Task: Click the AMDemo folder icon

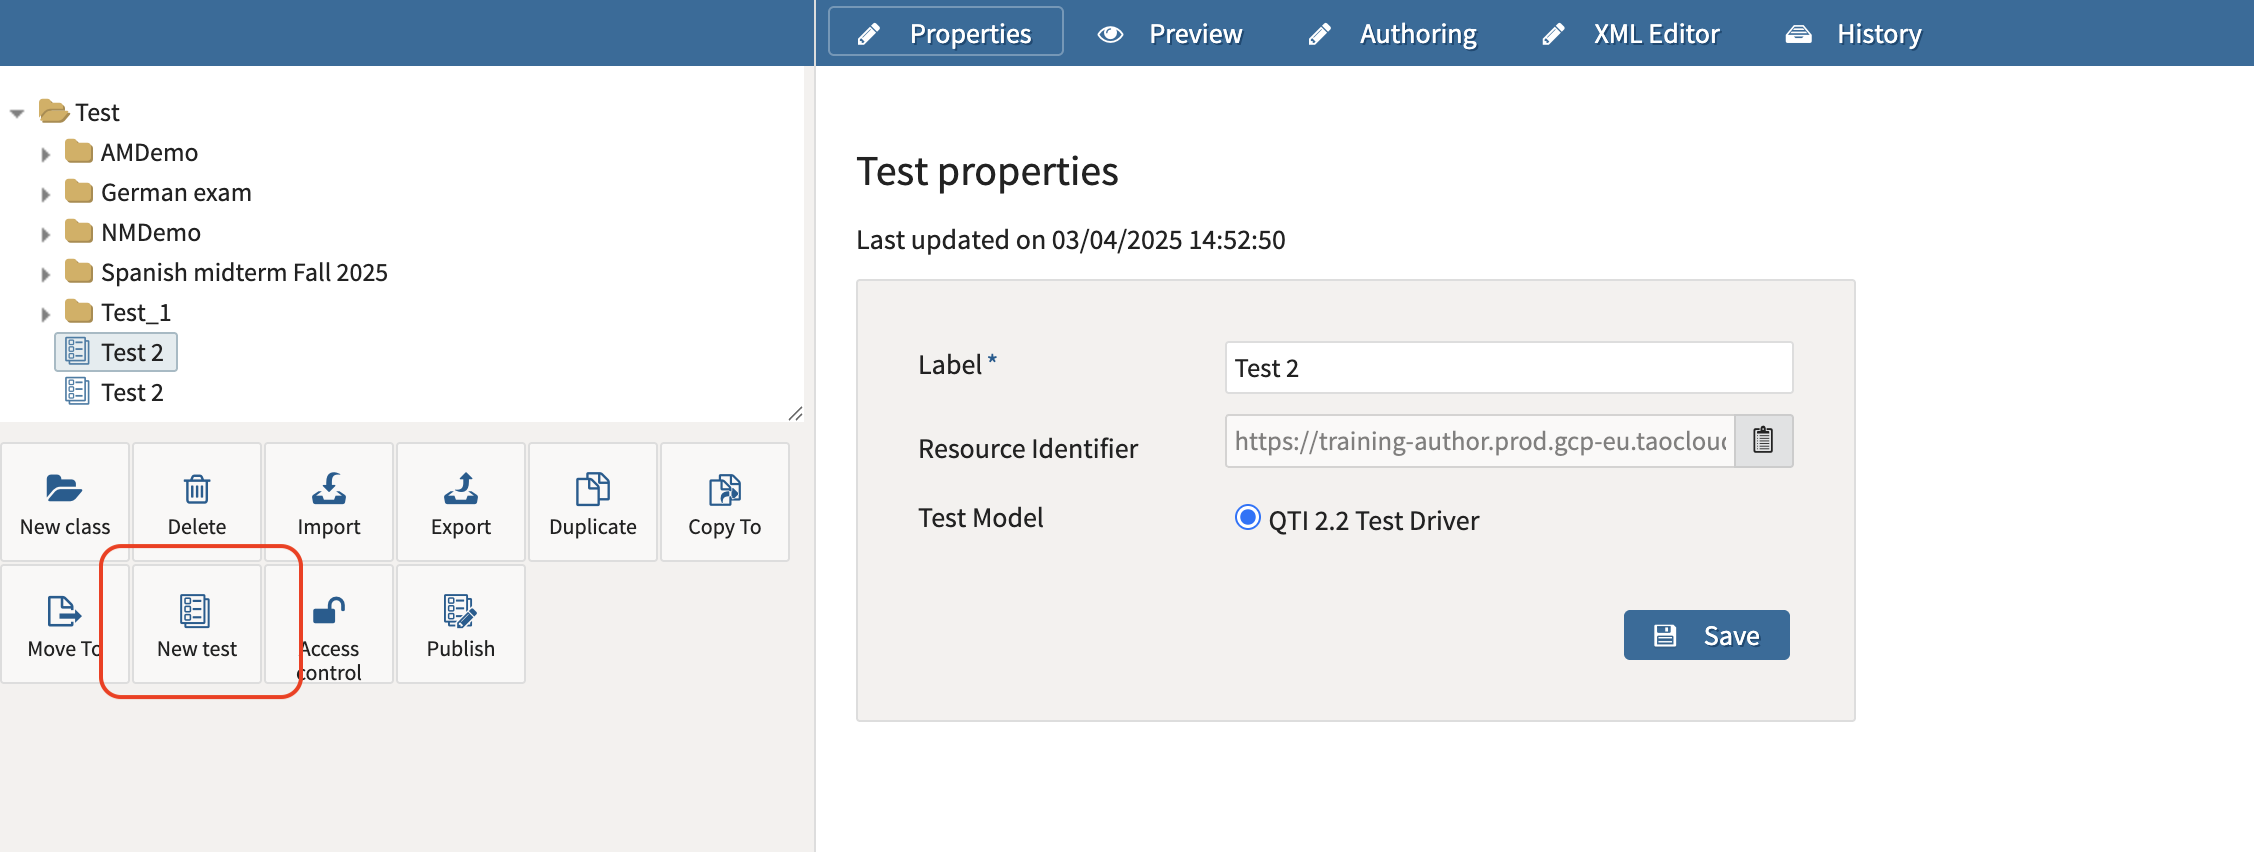Action: coord(79,152)
